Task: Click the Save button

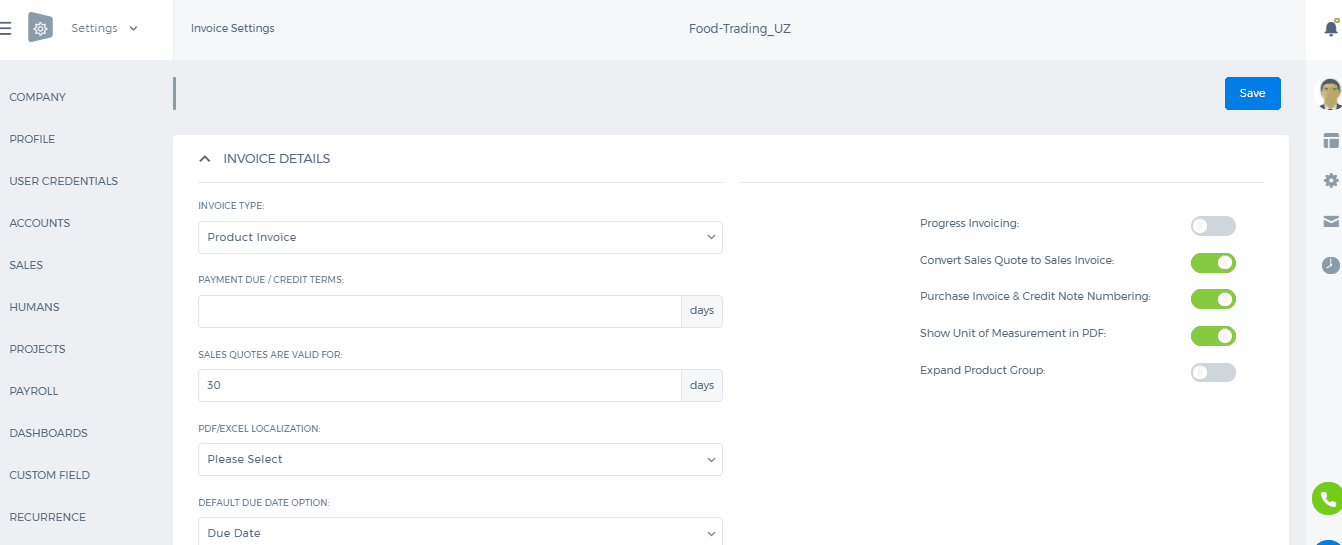Action: tap(1252, 93)
